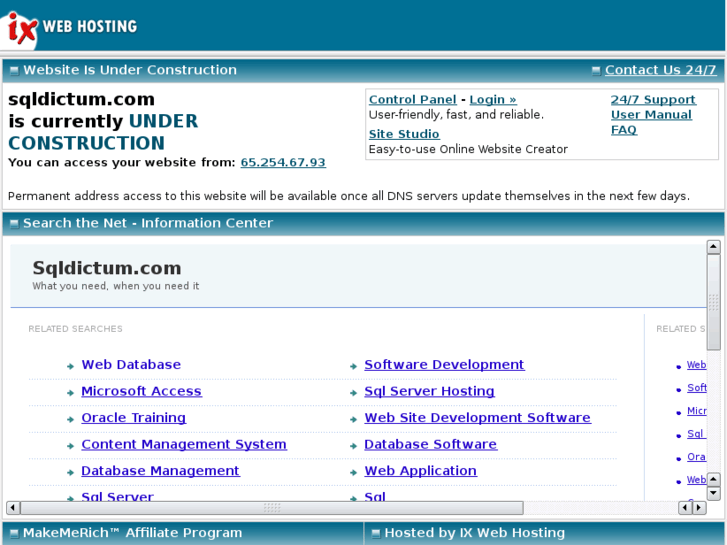Viewport: 727px width, 545px height.
Task: Click the MakeMeRich Affiliate Program header
Action: tap(133, 533)
